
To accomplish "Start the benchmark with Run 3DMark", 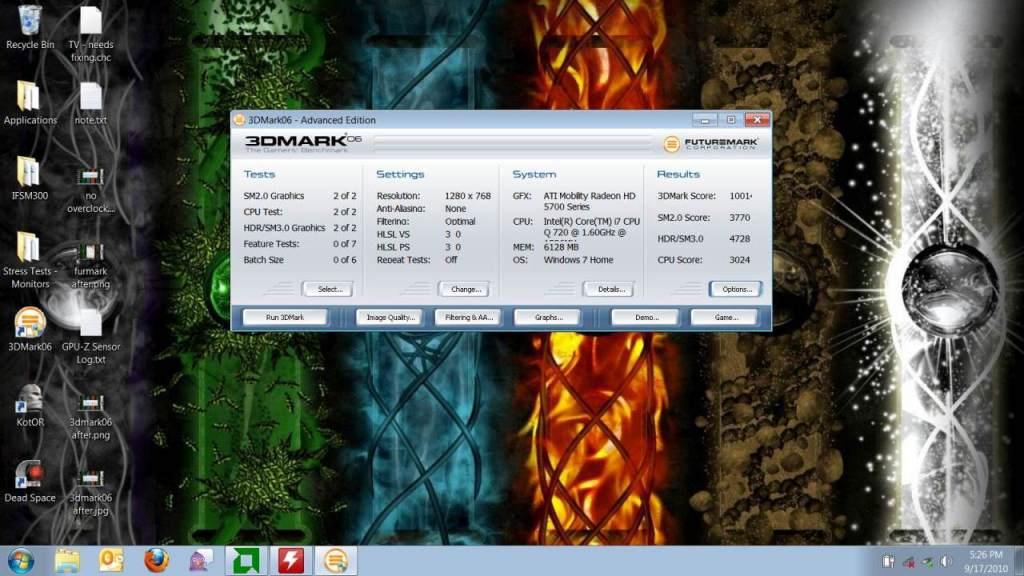I will click(x=285, y=317).
